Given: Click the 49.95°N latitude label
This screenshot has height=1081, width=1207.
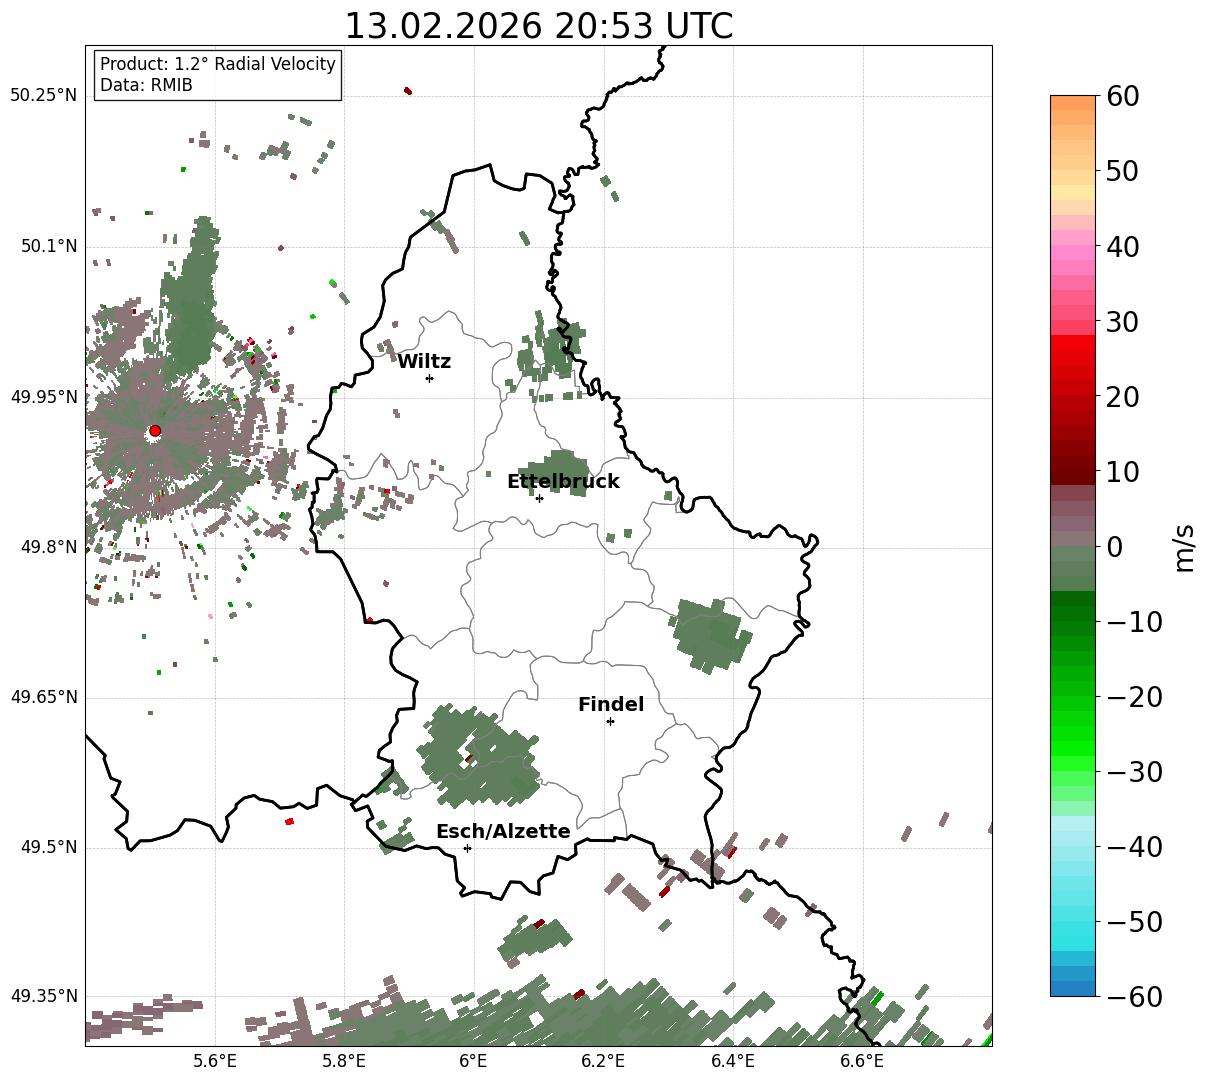Looking at the screenshot, I should pyautogui.click(x=44, y=397).
